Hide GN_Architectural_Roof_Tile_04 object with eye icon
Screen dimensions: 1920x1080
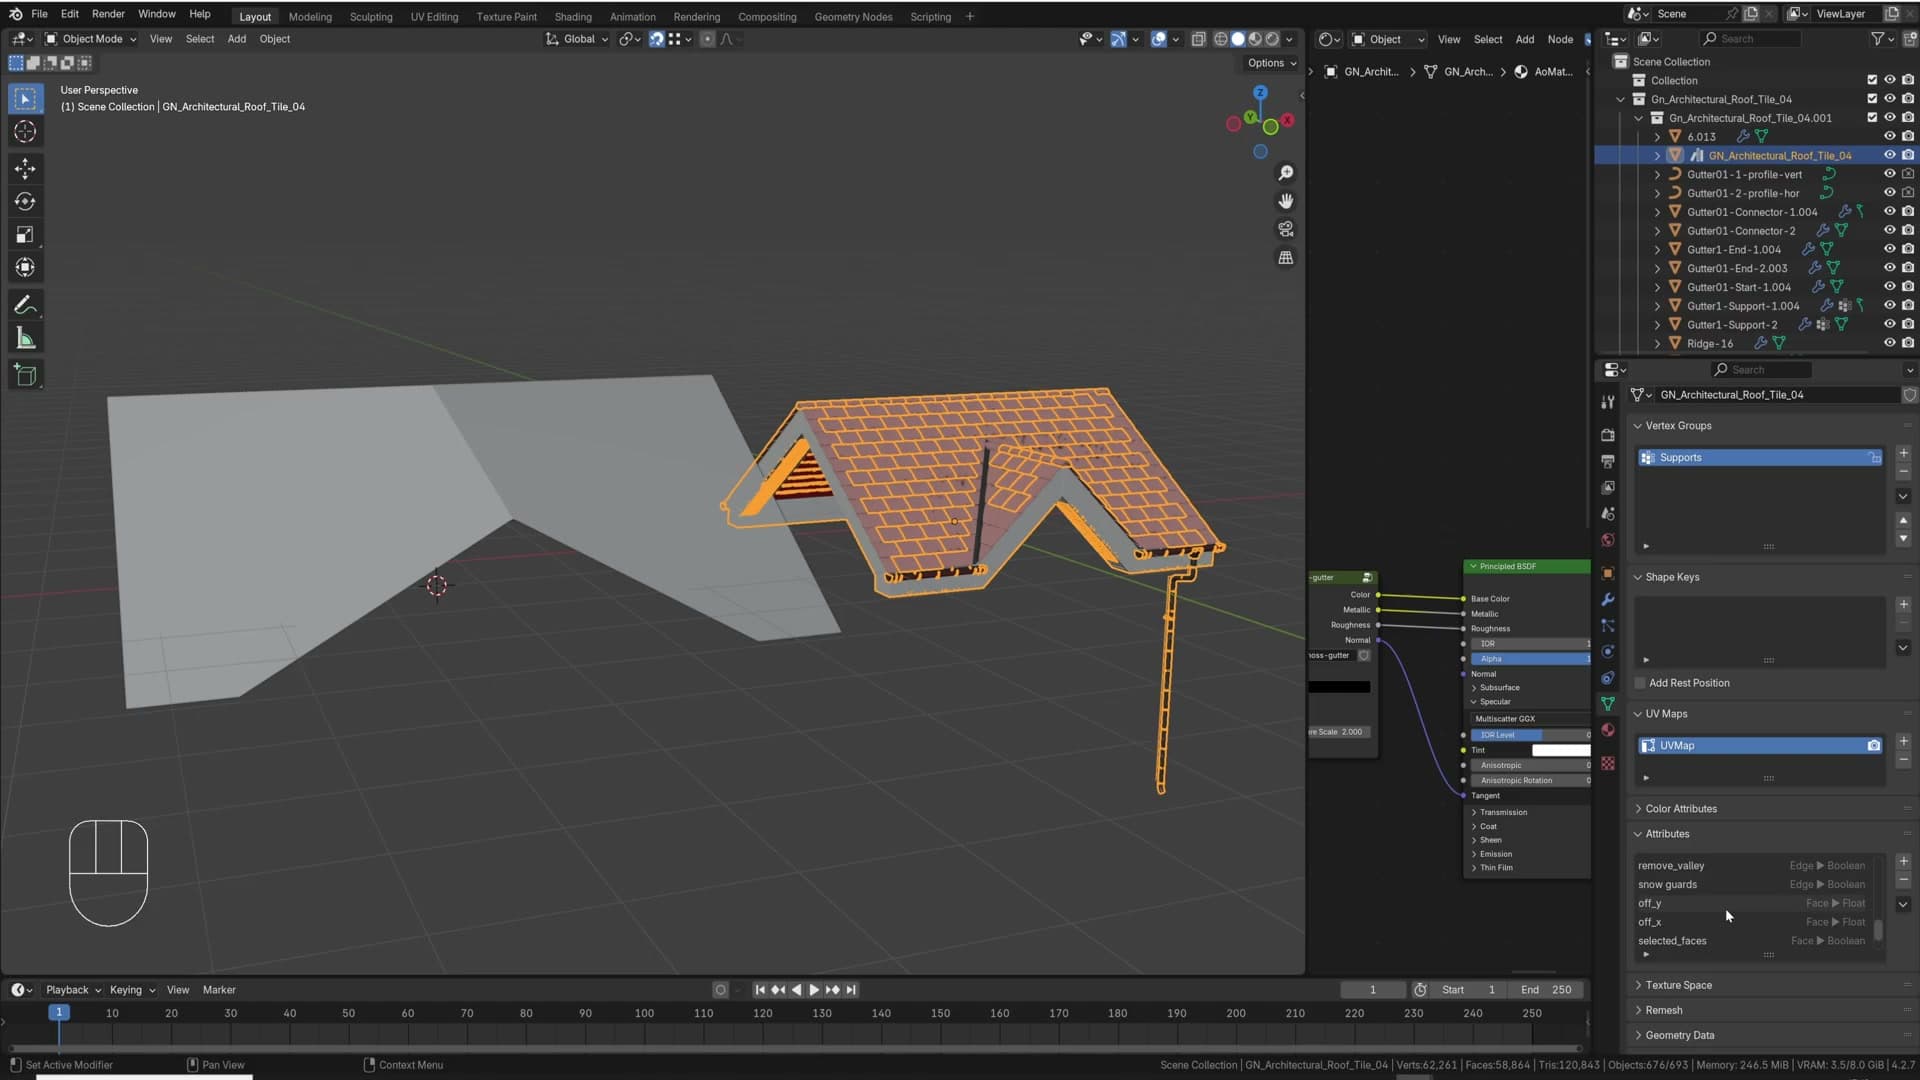tap(1890, 155)
